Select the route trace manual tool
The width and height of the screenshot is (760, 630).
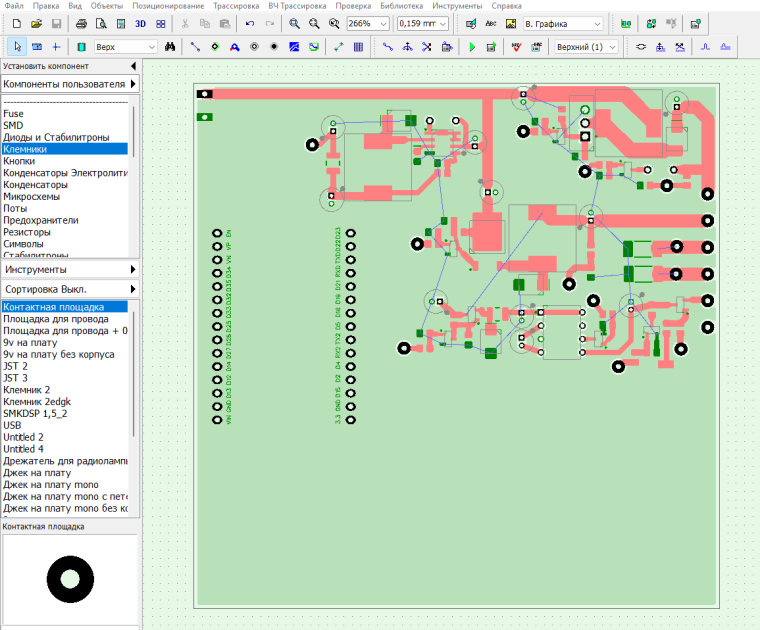coord(195,47)
